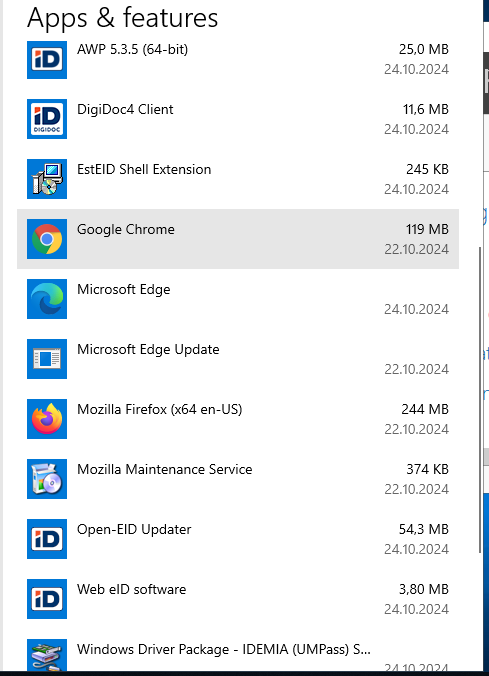
Task: Click the vertical scrollbar of the apps list
Action: pos(480,399)
